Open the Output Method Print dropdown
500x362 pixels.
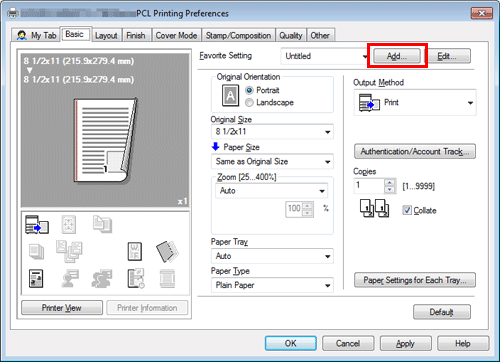(x=415, y=103)
